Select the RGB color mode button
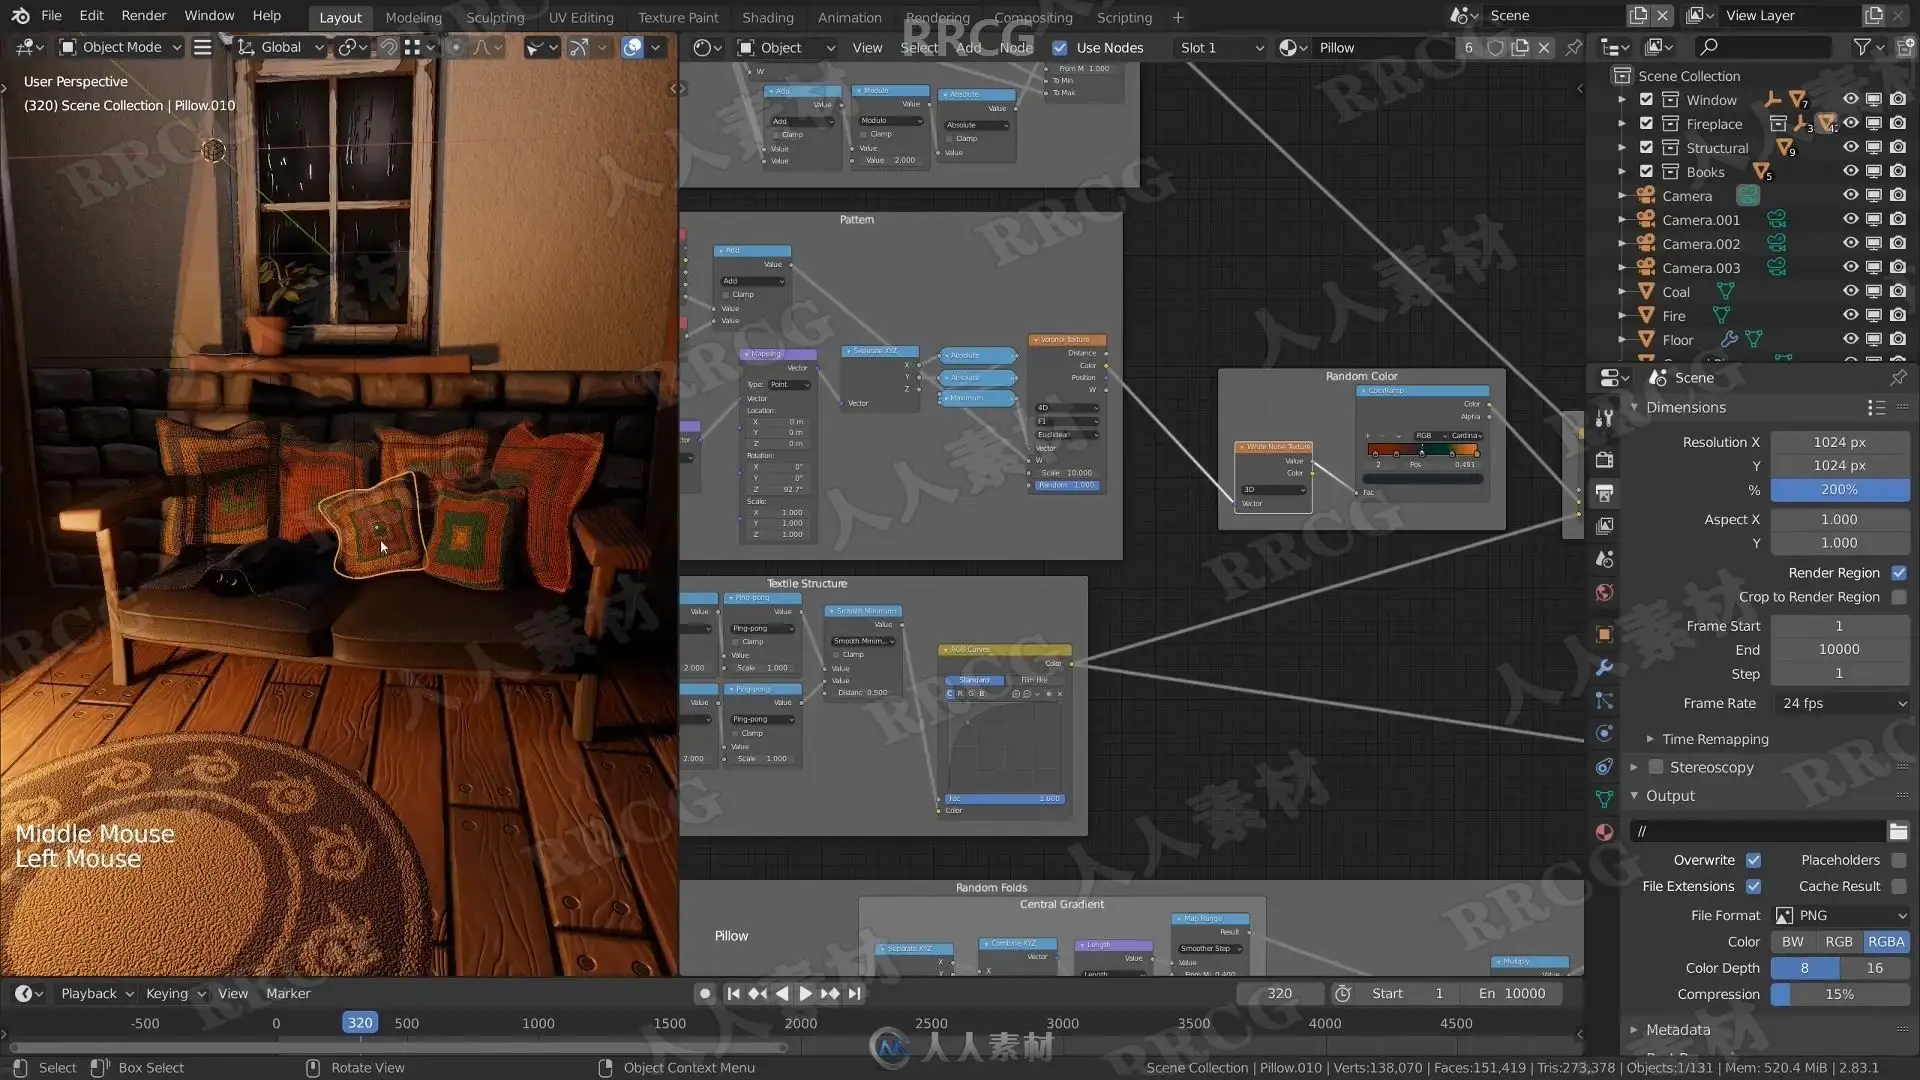1920x1080 pixels. click(1838, 942)
